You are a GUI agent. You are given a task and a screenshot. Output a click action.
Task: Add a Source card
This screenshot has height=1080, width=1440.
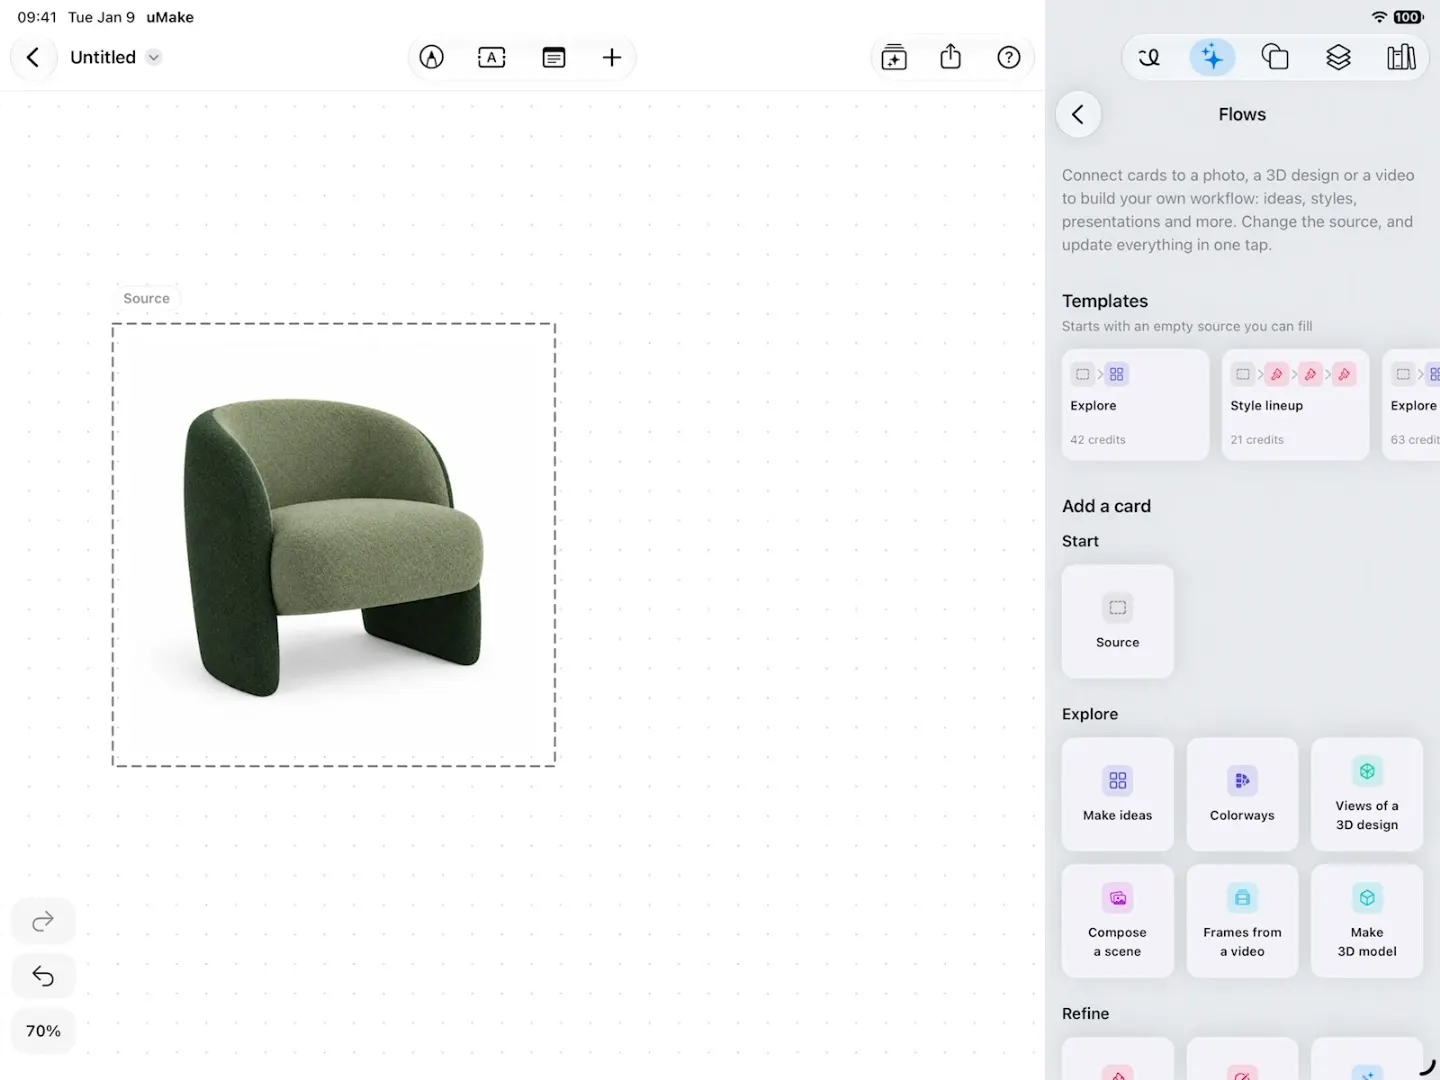click(x=1118, y=621)
